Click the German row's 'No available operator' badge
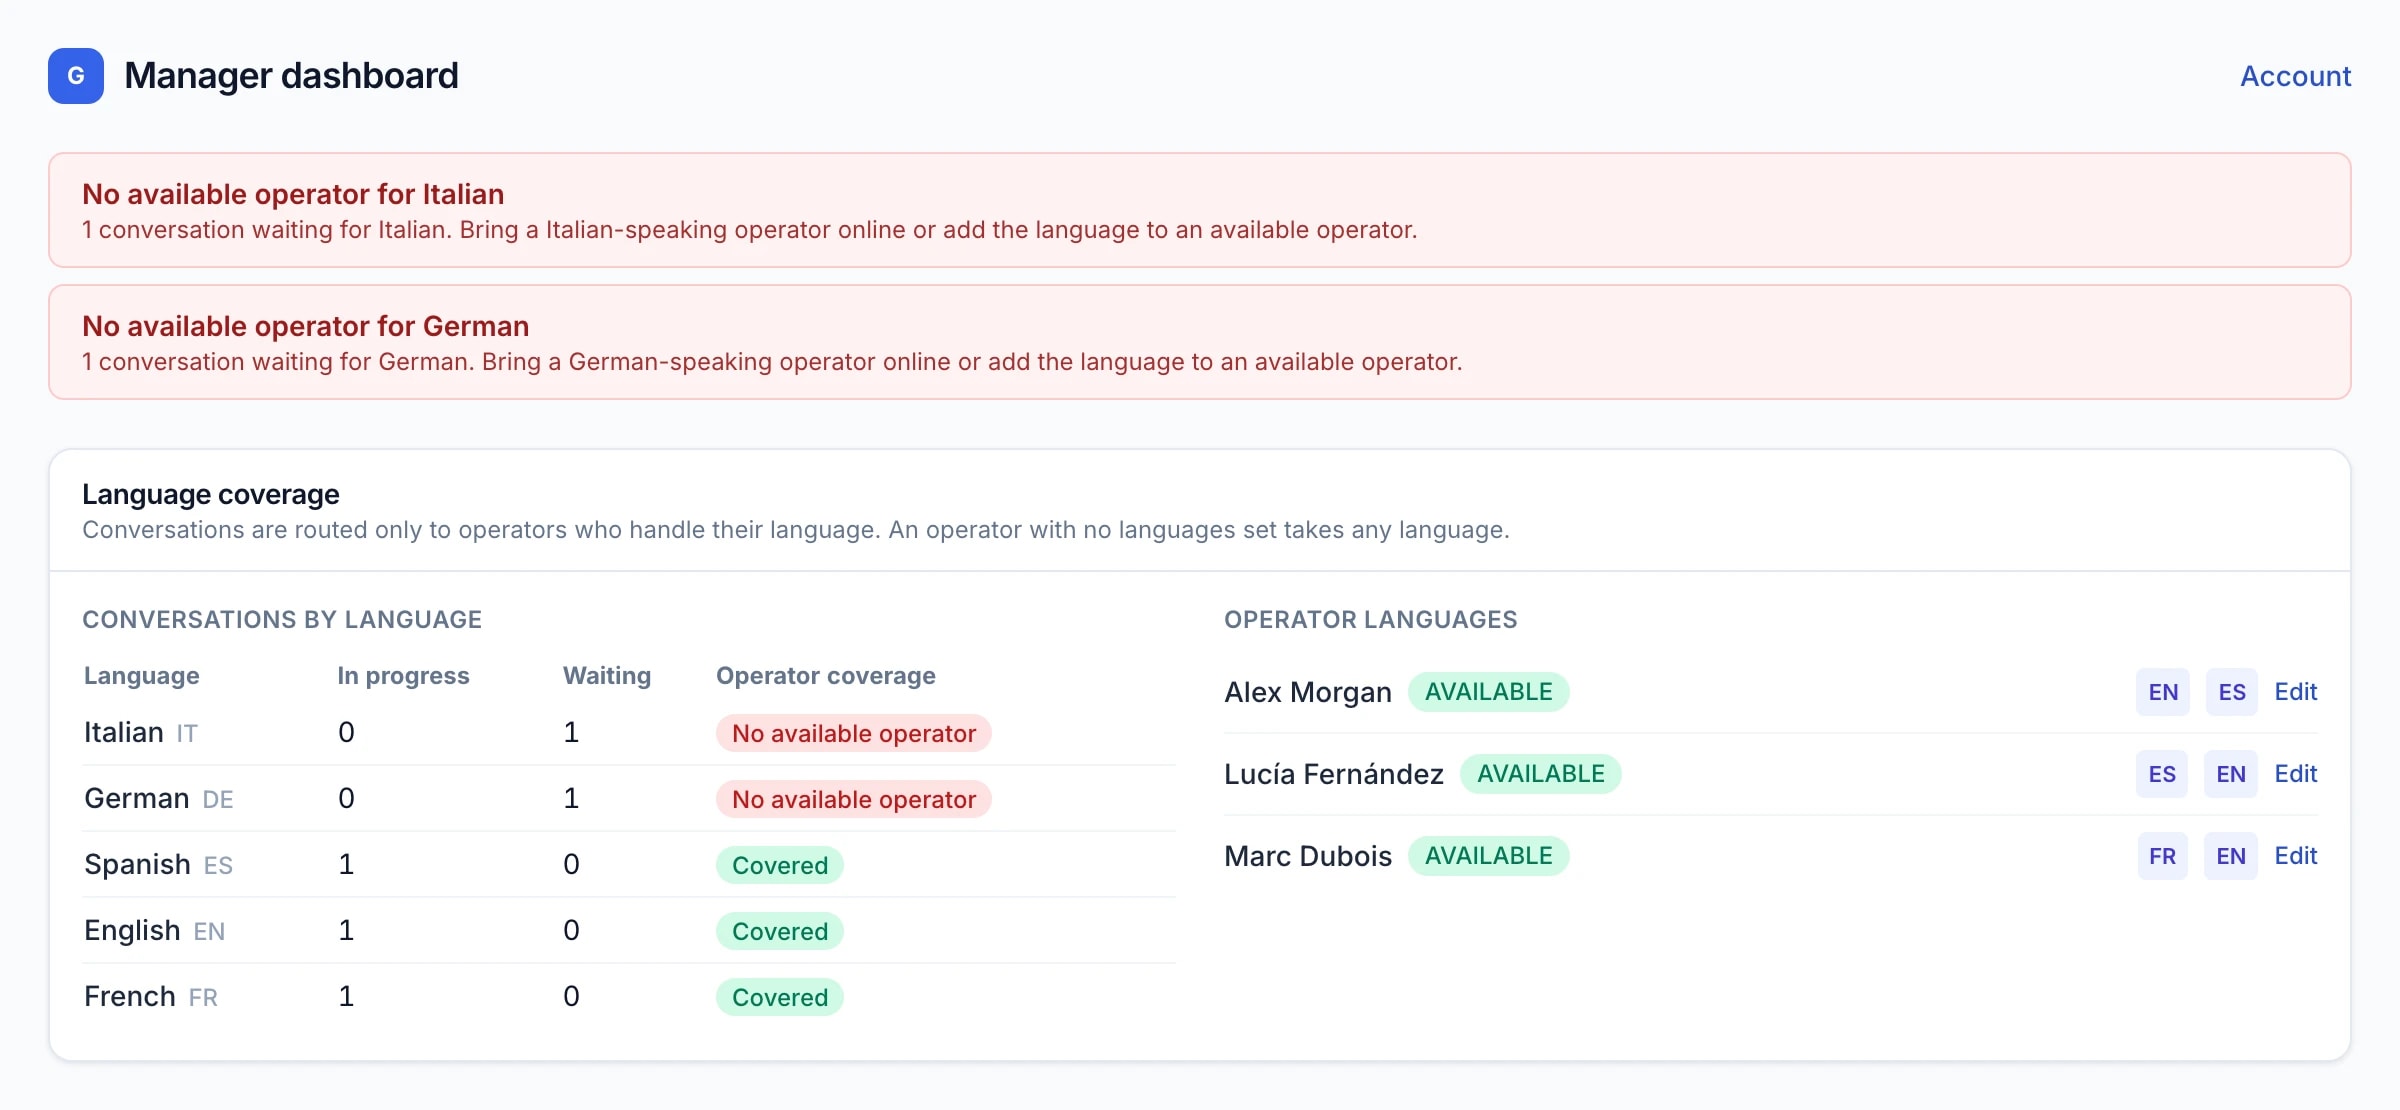 853,799
